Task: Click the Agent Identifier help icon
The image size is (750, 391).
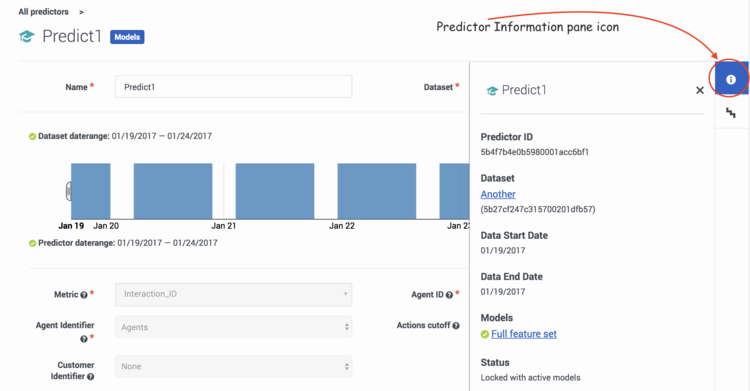Action: point(84,339)
